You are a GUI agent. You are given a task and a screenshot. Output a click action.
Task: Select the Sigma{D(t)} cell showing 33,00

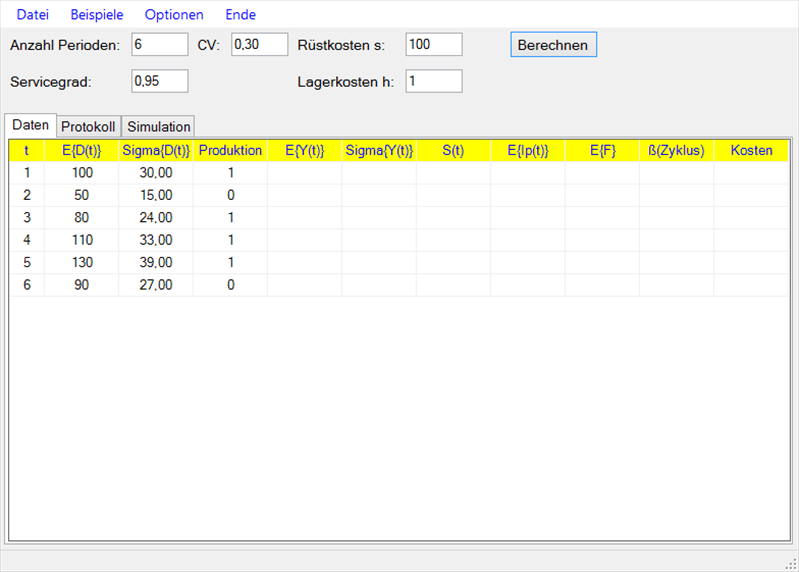[x=156, y=240]
